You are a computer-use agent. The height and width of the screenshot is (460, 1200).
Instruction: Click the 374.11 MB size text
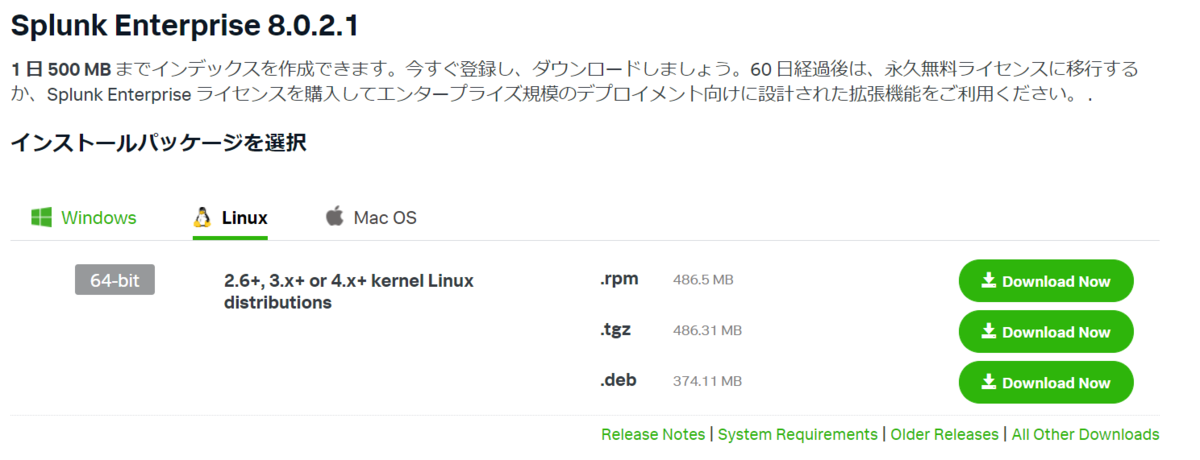707,381
